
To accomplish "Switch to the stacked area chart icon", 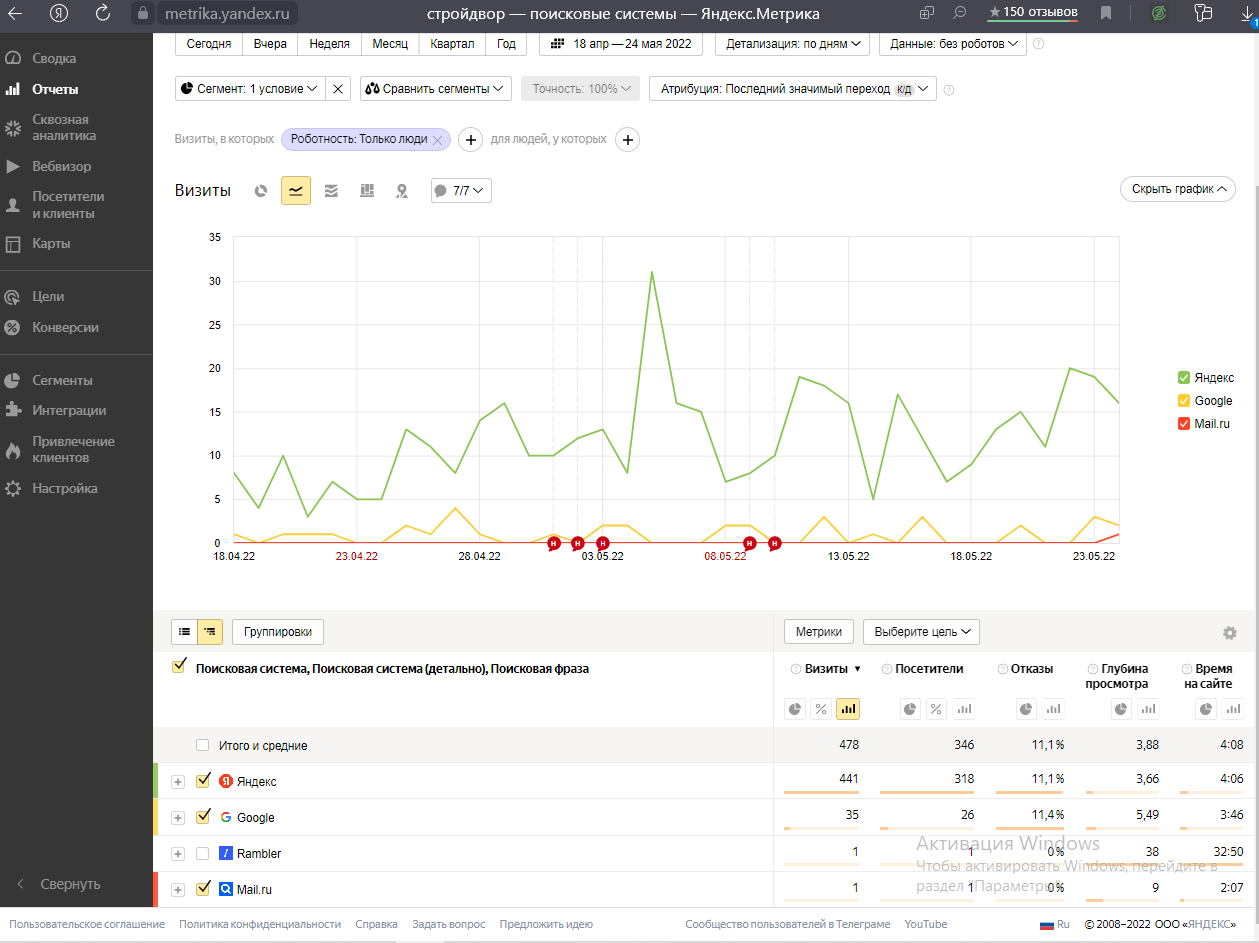I will 331,191.
